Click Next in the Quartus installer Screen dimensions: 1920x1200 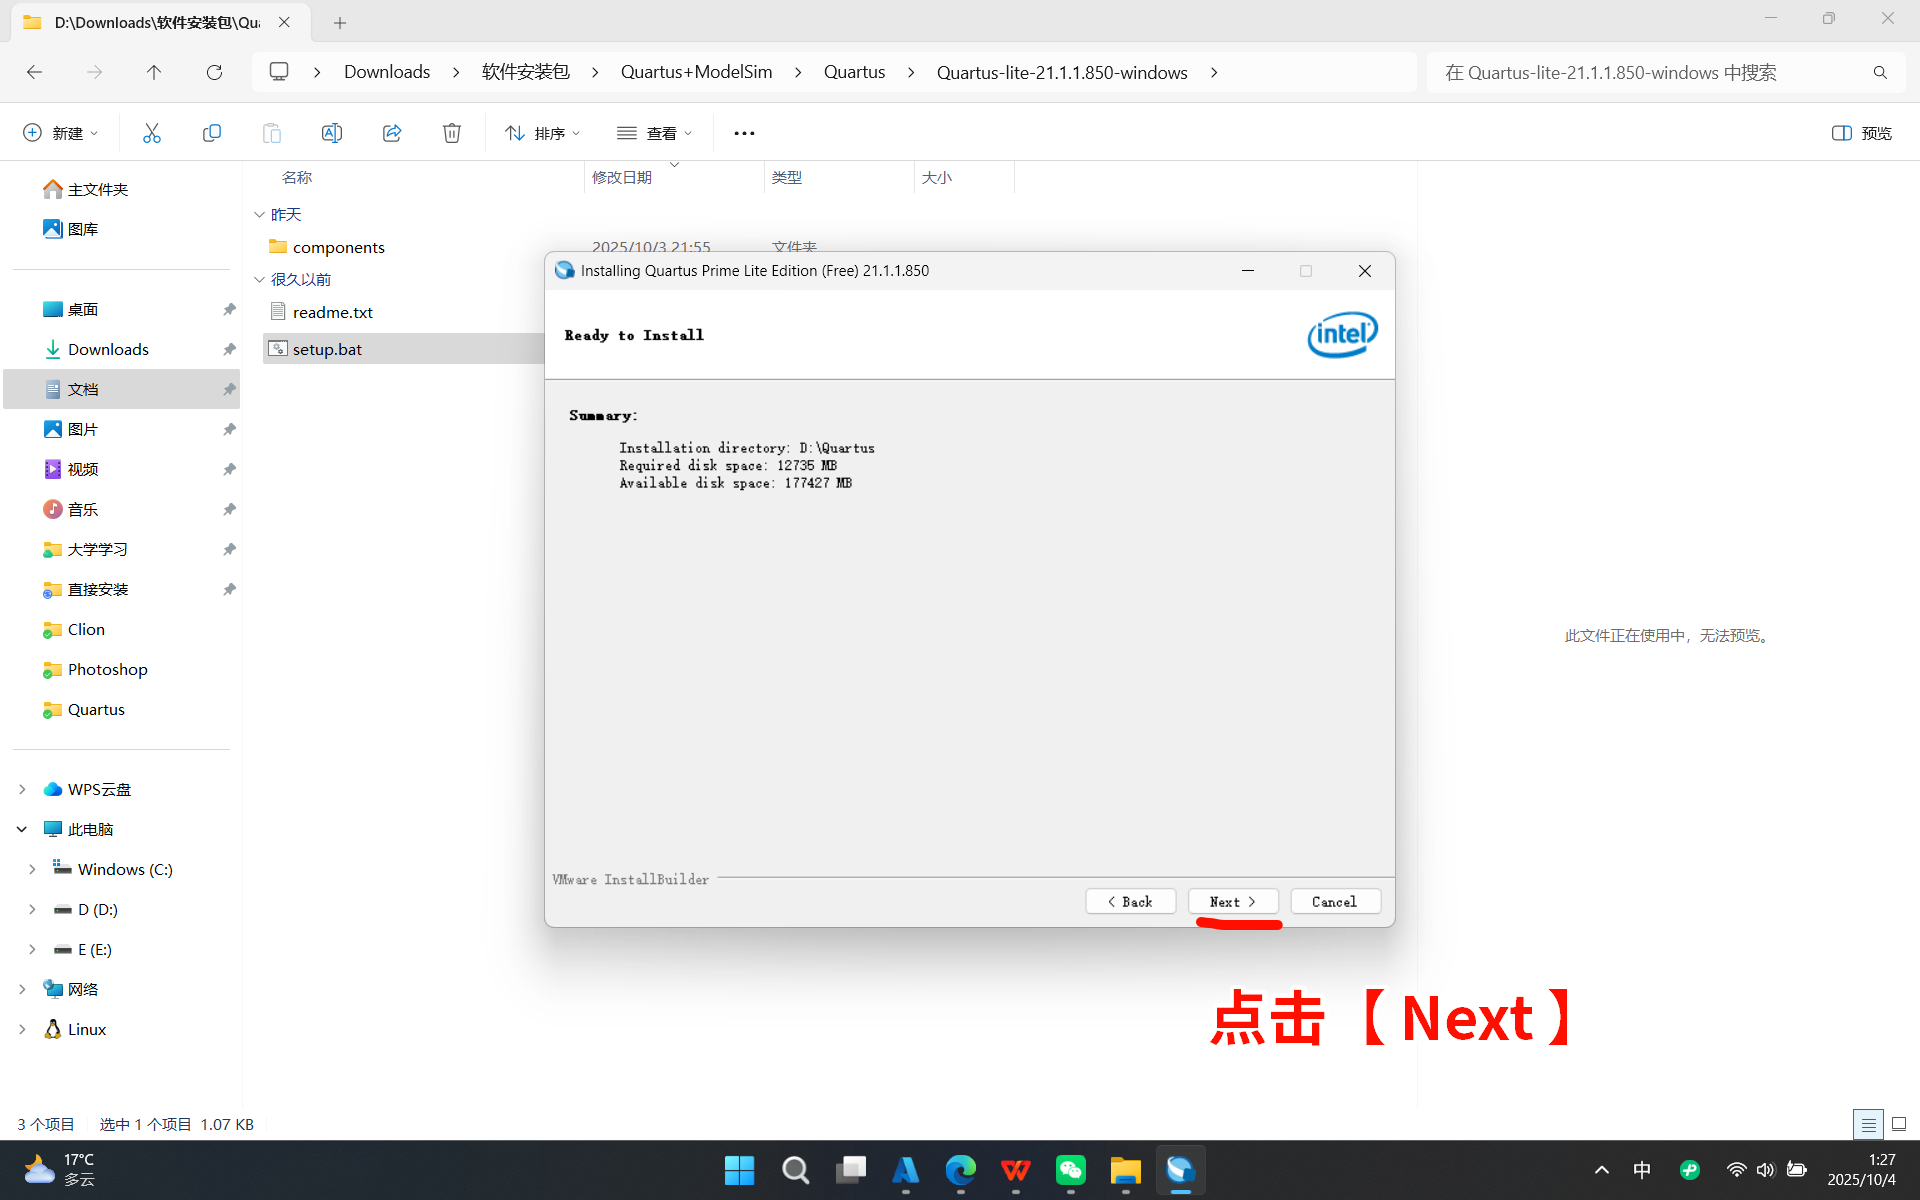[x=1233, y=901]
